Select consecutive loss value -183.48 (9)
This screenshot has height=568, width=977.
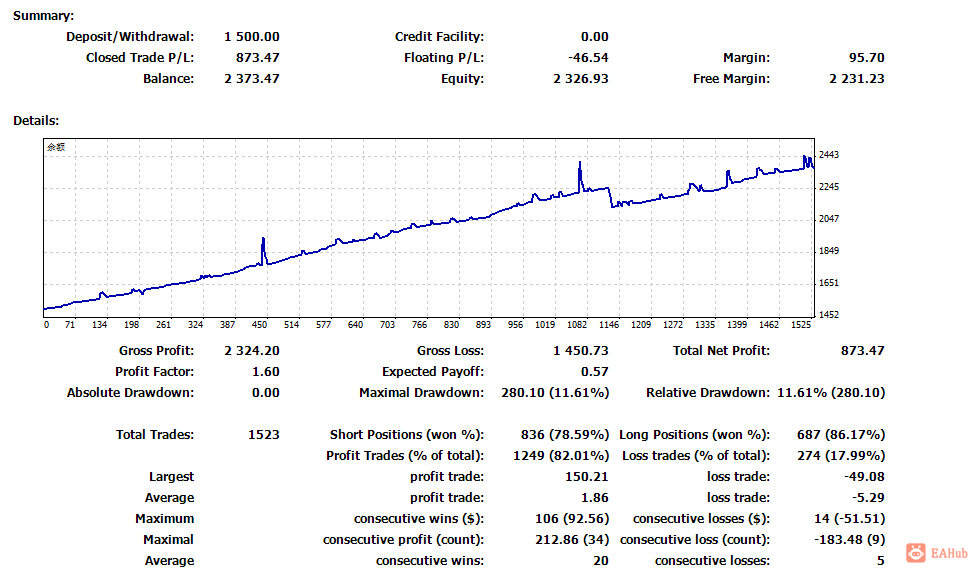(x=850, y=540)
